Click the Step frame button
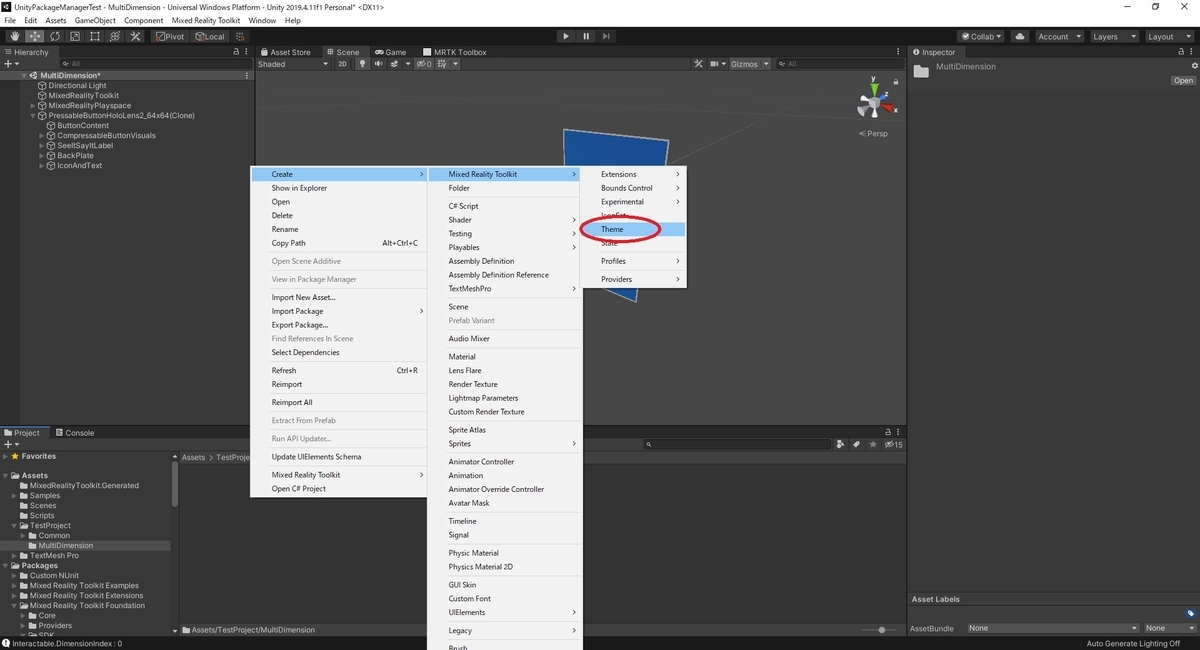The width and height of the screenshot is (1200, 650). [606, 36]
